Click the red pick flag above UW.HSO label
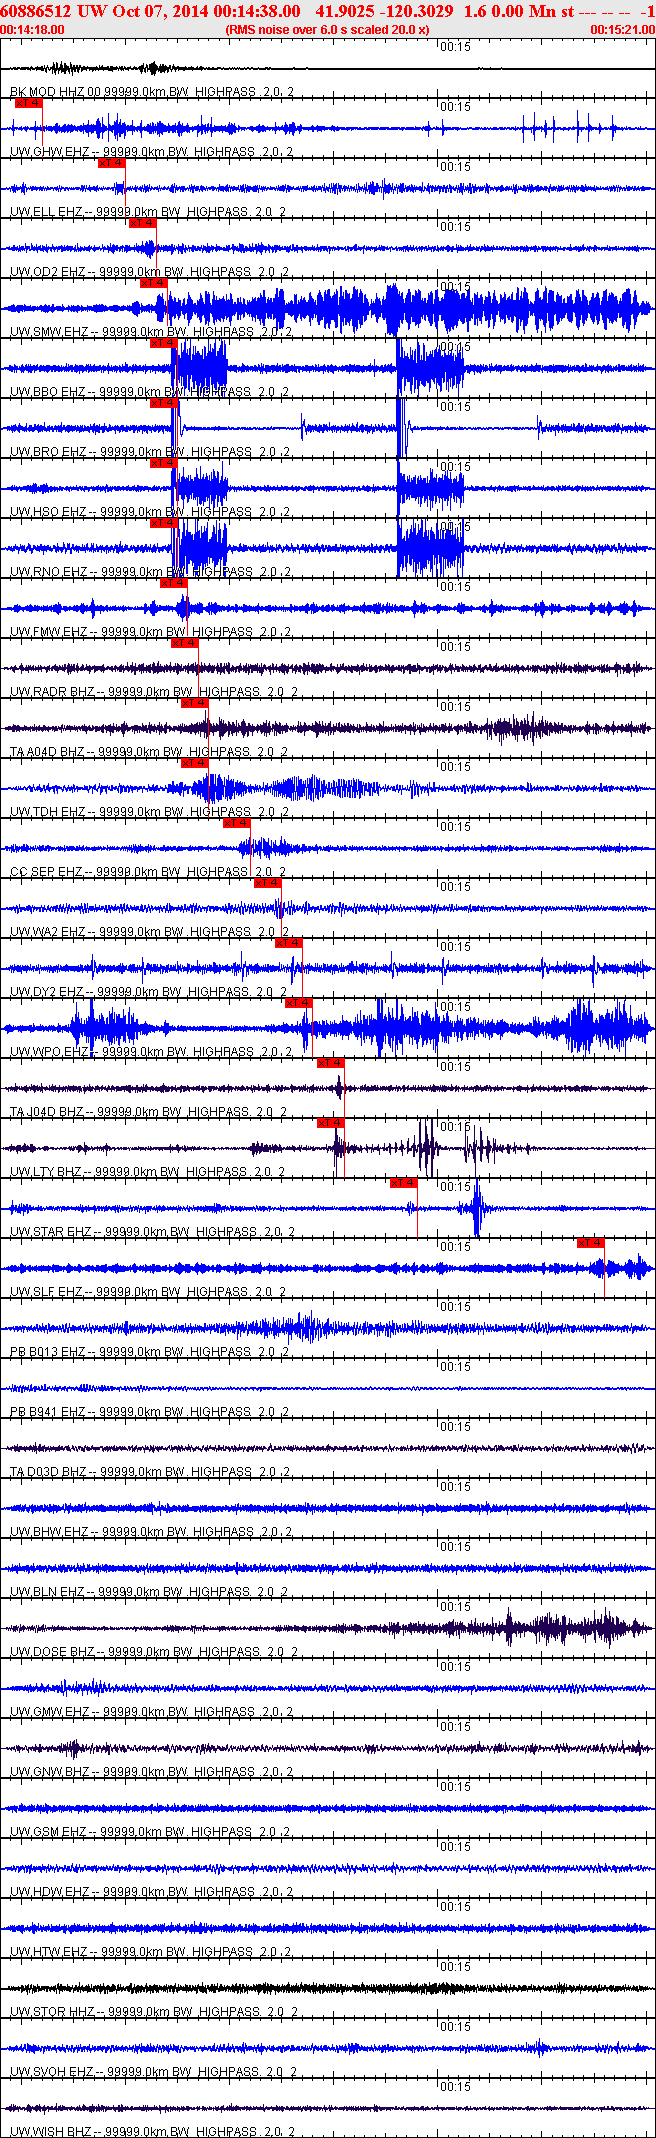 click(x=163, y=462)
